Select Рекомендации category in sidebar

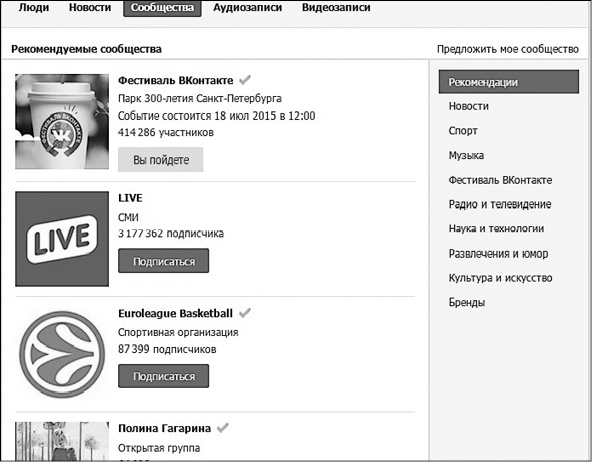click(x=509, y=82)
